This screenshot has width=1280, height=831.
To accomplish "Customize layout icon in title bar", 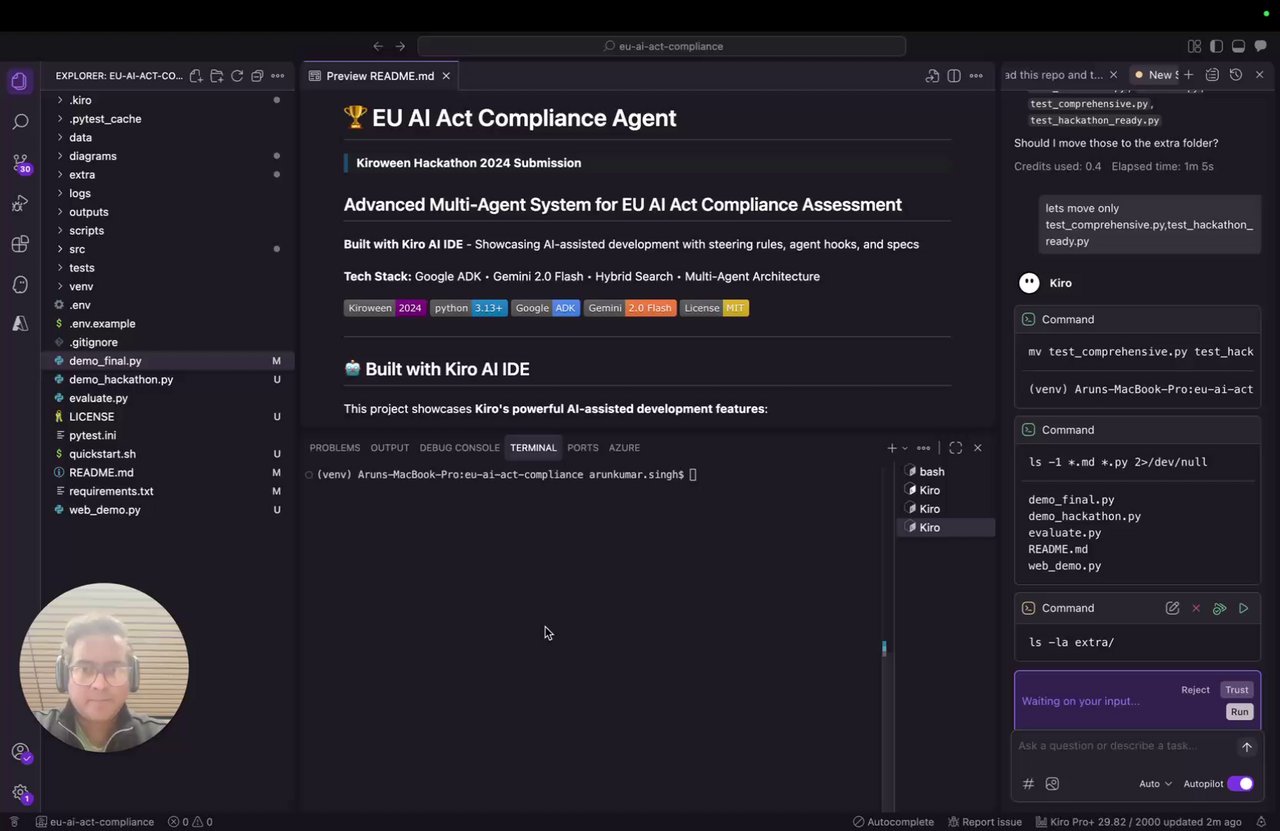I will 1194,46.
